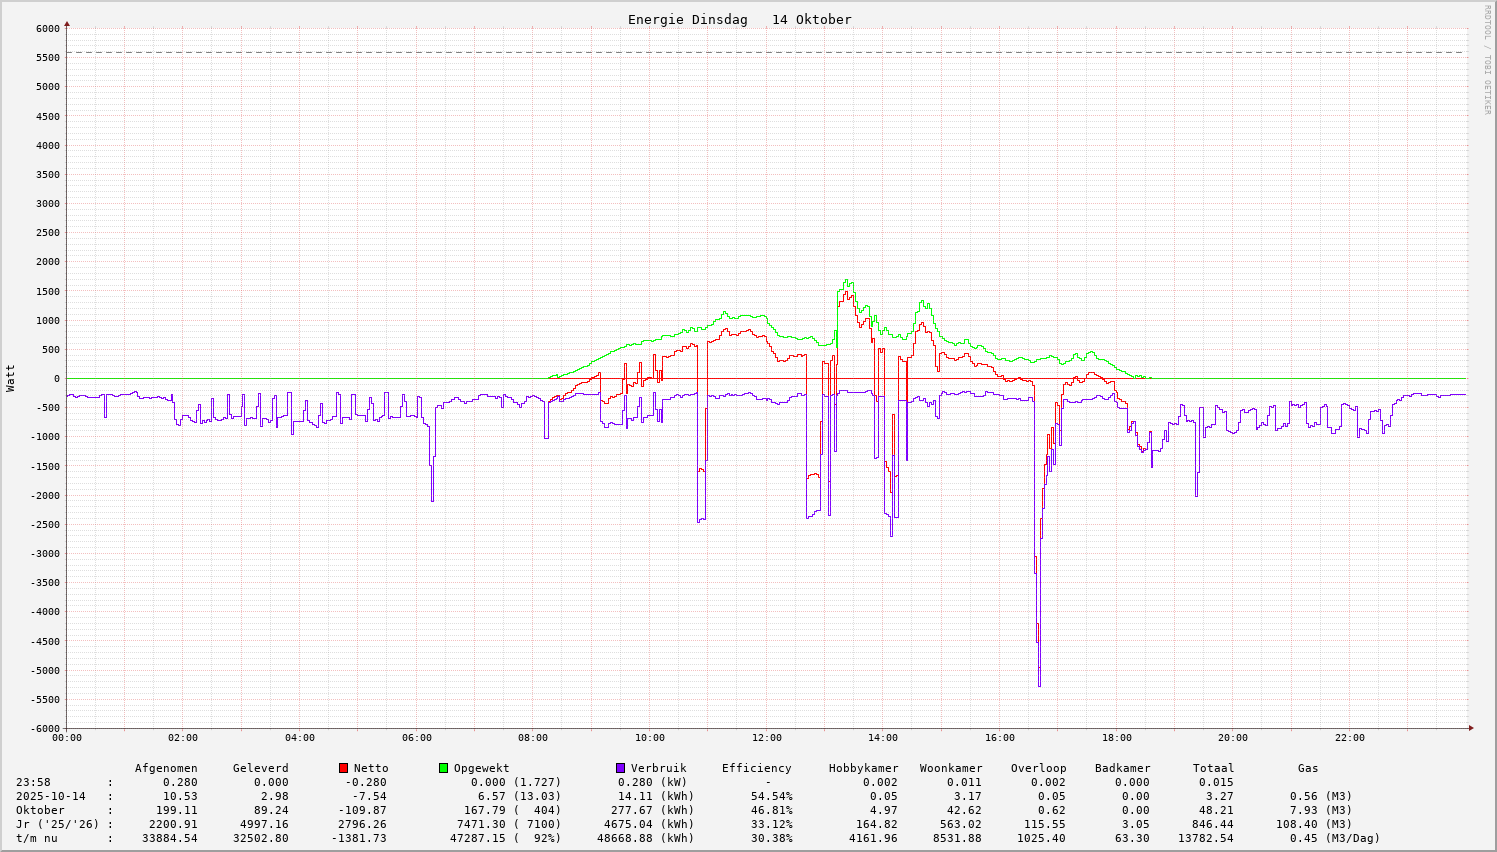
Task: Click the arrow at the top of the Y-axis
Action: [x=67, y=23]
